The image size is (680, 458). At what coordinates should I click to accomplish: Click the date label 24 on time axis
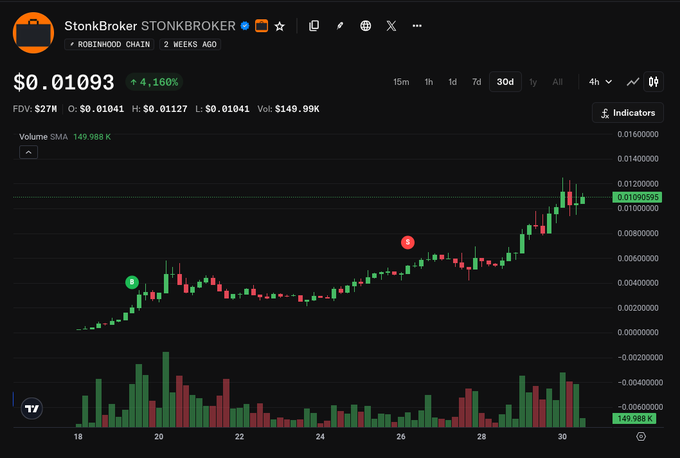[320, 437]
